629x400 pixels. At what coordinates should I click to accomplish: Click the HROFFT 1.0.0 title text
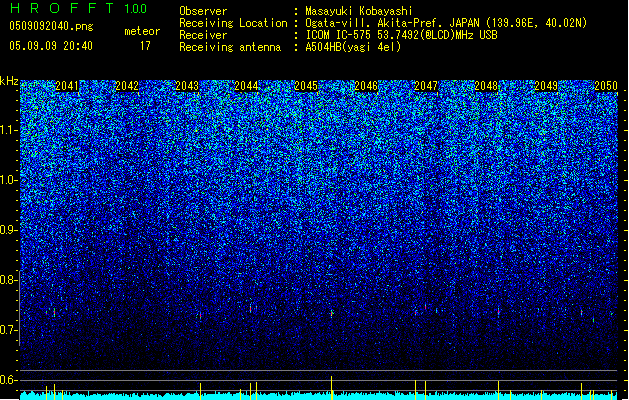click(x=78, y=8)
